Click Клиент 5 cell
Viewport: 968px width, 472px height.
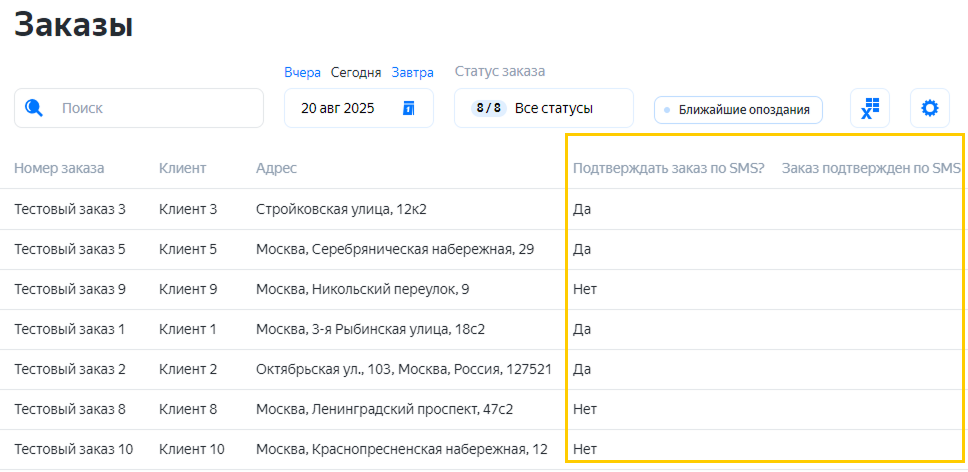188,249
